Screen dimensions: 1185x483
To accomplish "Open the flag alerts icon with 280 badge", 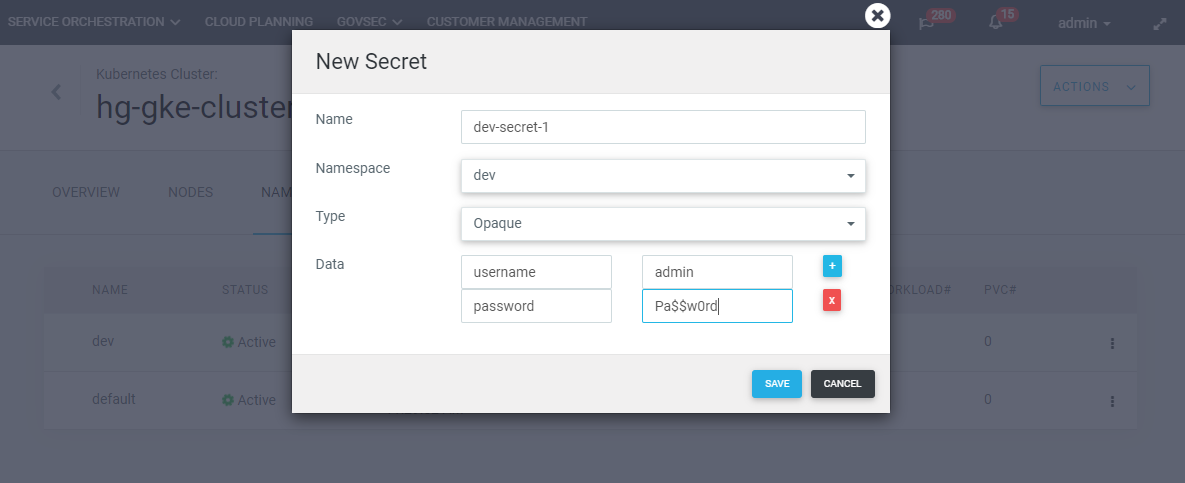I will click(x=927, y=22).
